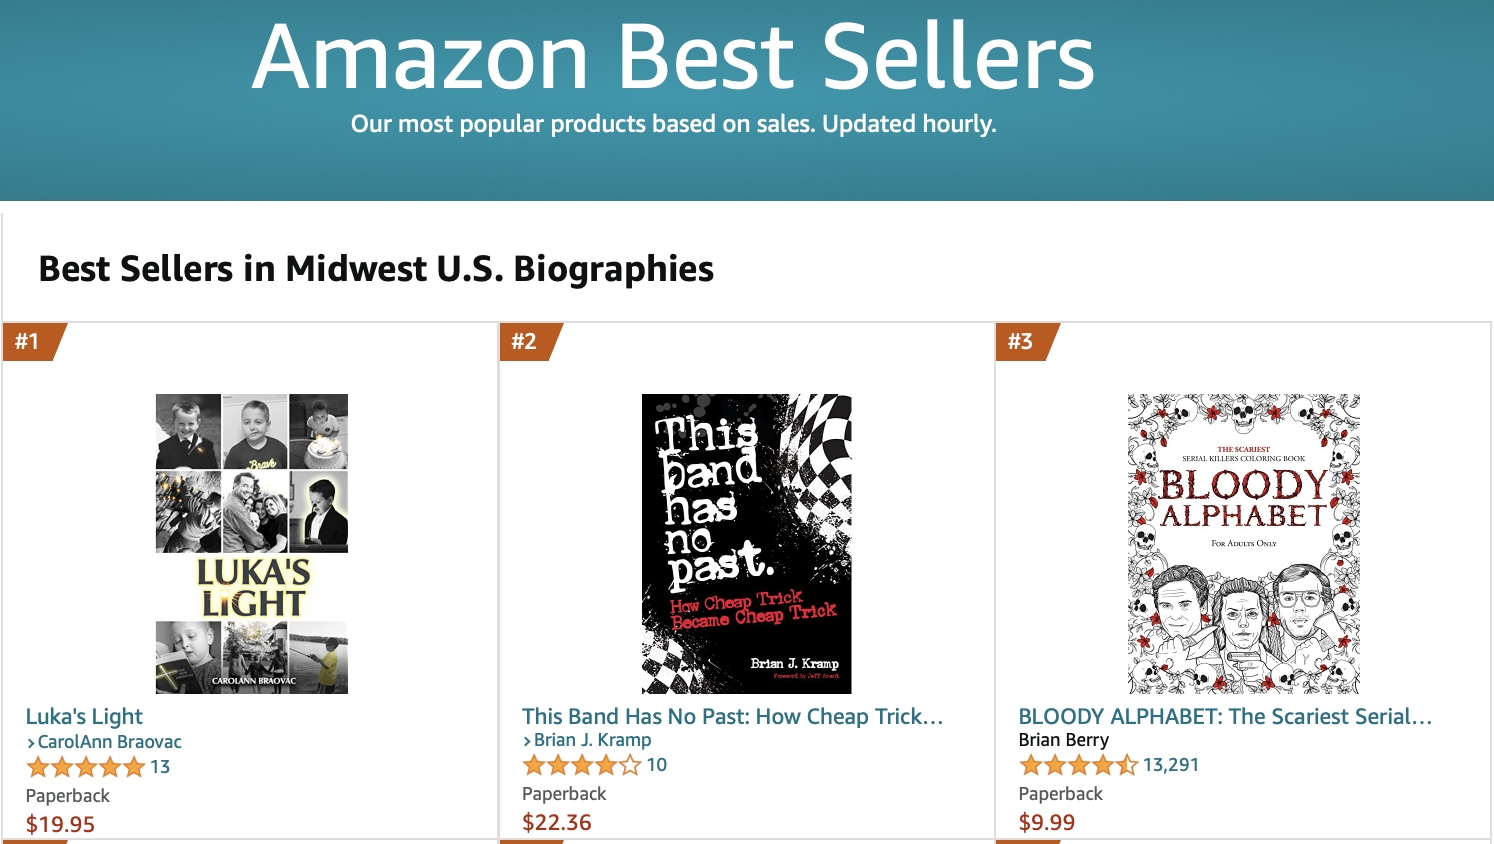
Task: Click the $9.99 price
Action: coord(1047,822)
